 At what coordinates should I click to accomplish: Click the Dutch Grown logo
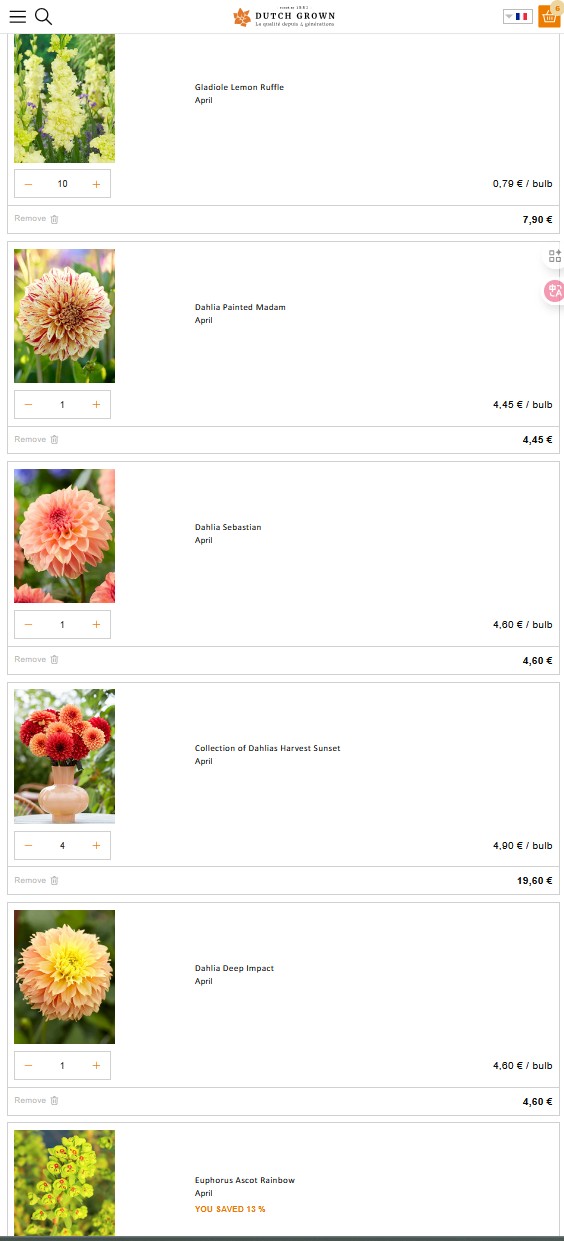pos(284,16)
